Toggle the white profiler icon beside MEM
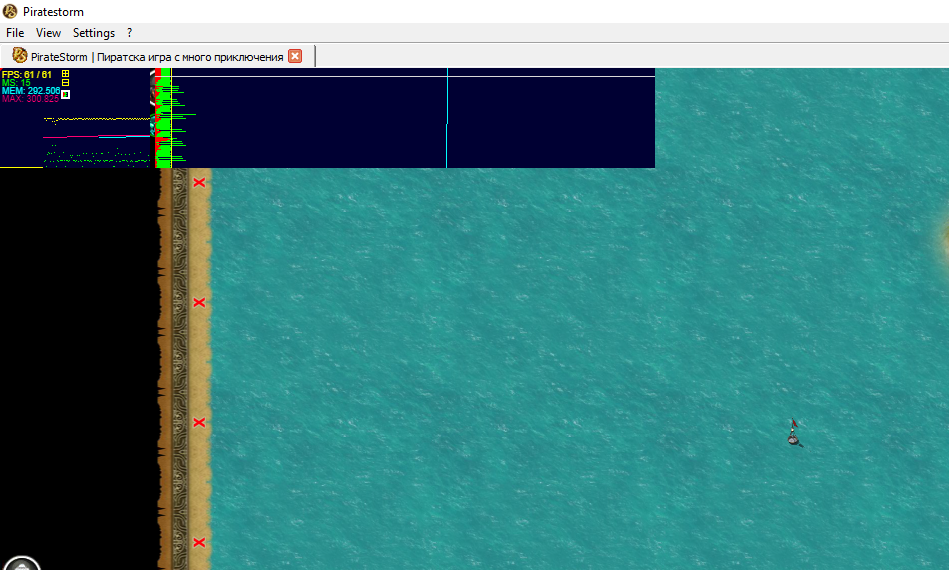 65,94
